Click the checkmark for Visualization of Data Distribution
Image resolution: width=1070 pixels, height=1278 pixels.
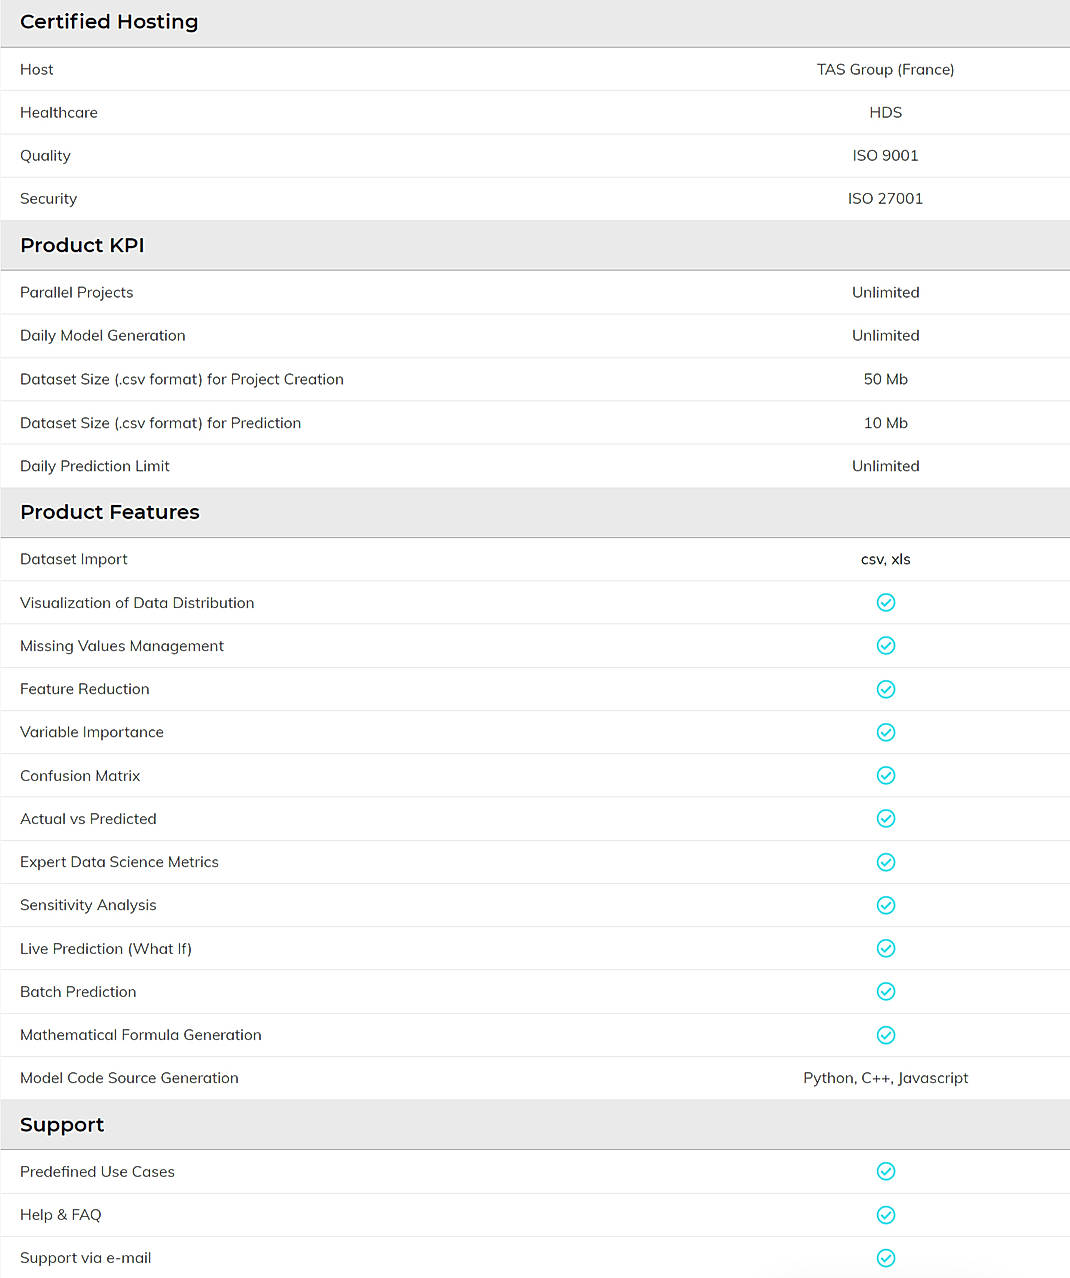click(886, 602)
